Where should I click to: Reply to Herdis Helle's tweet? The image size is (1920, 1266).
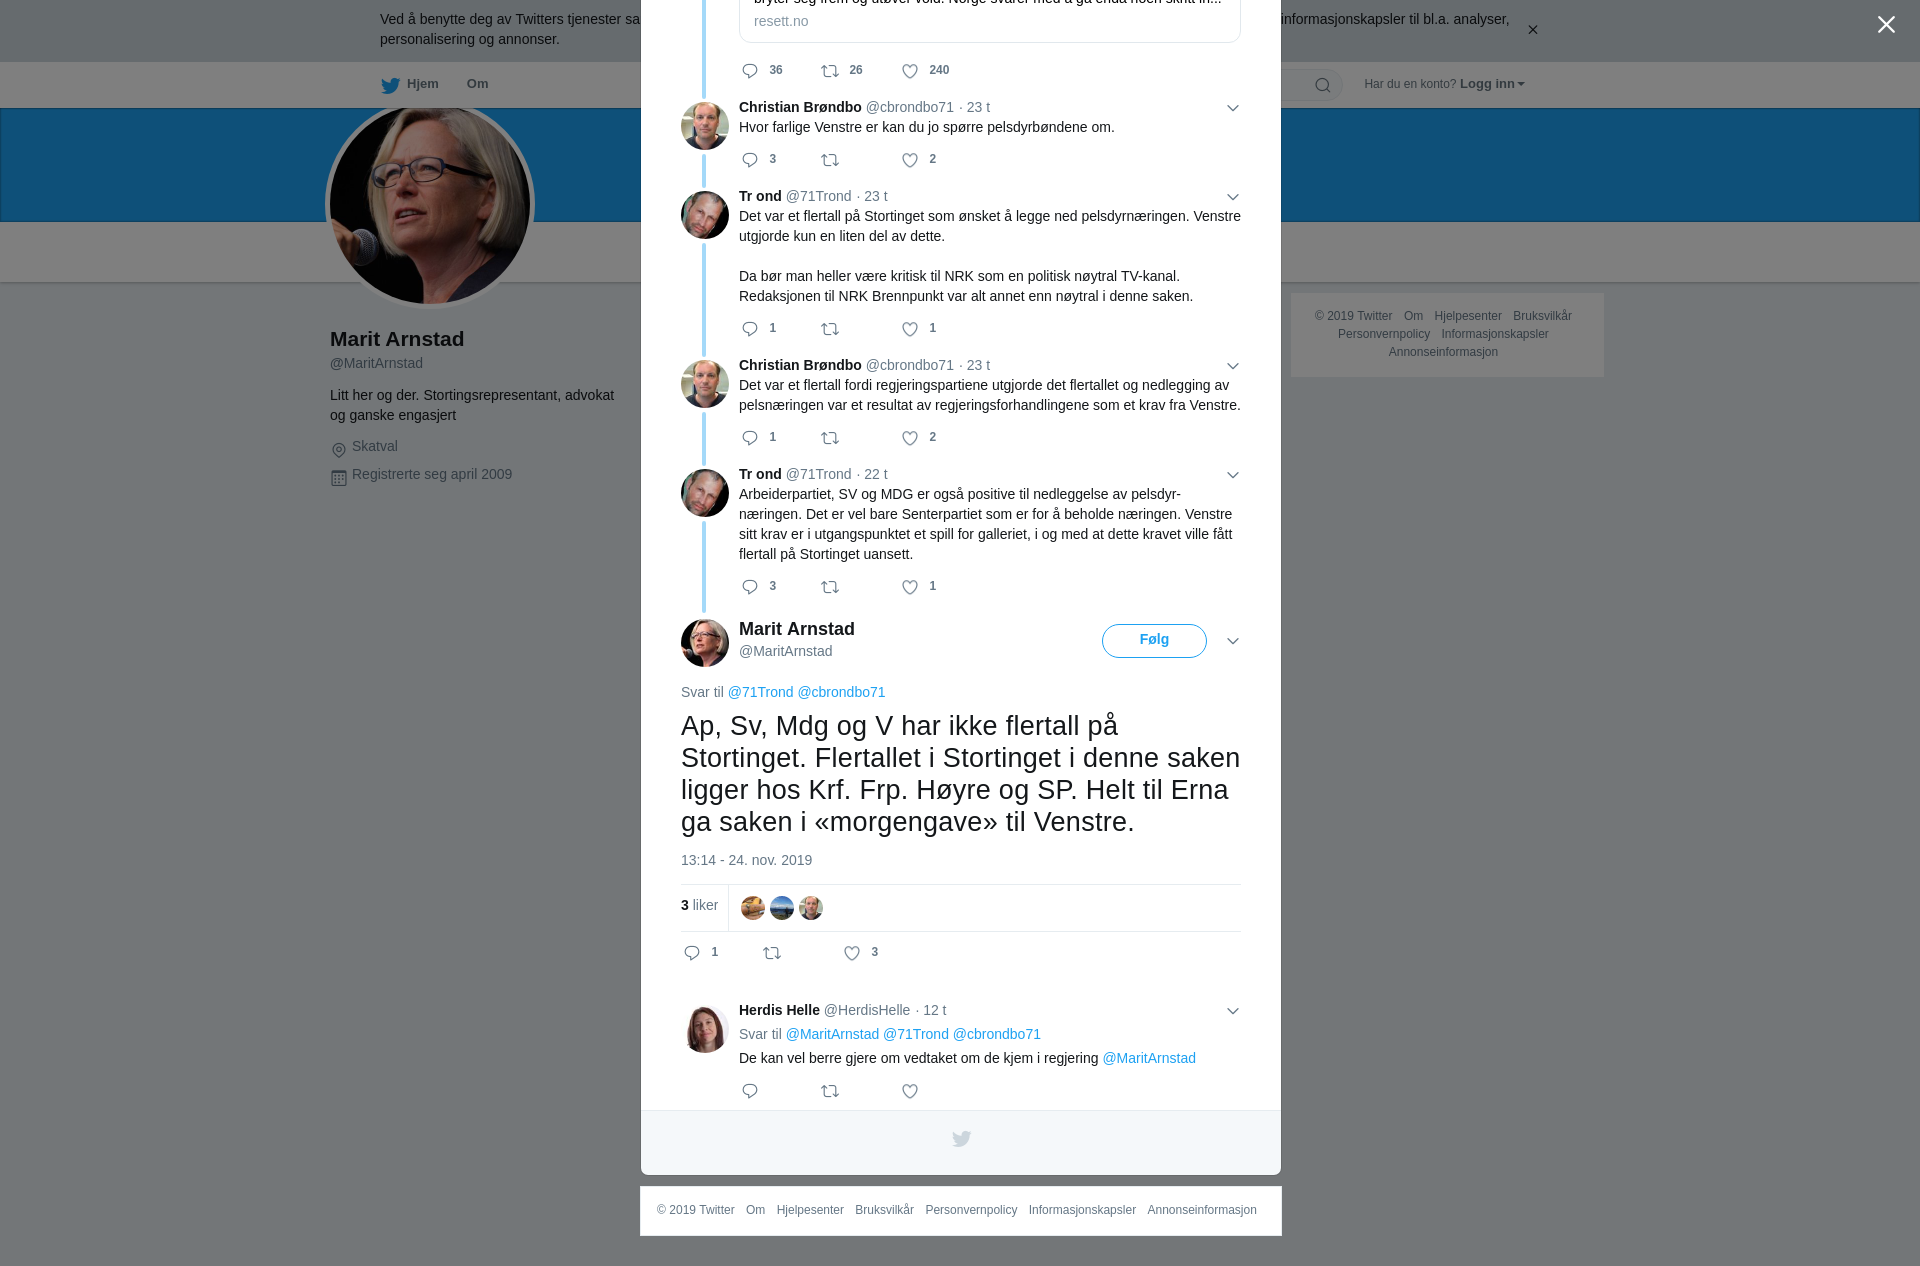(750, 1091)
